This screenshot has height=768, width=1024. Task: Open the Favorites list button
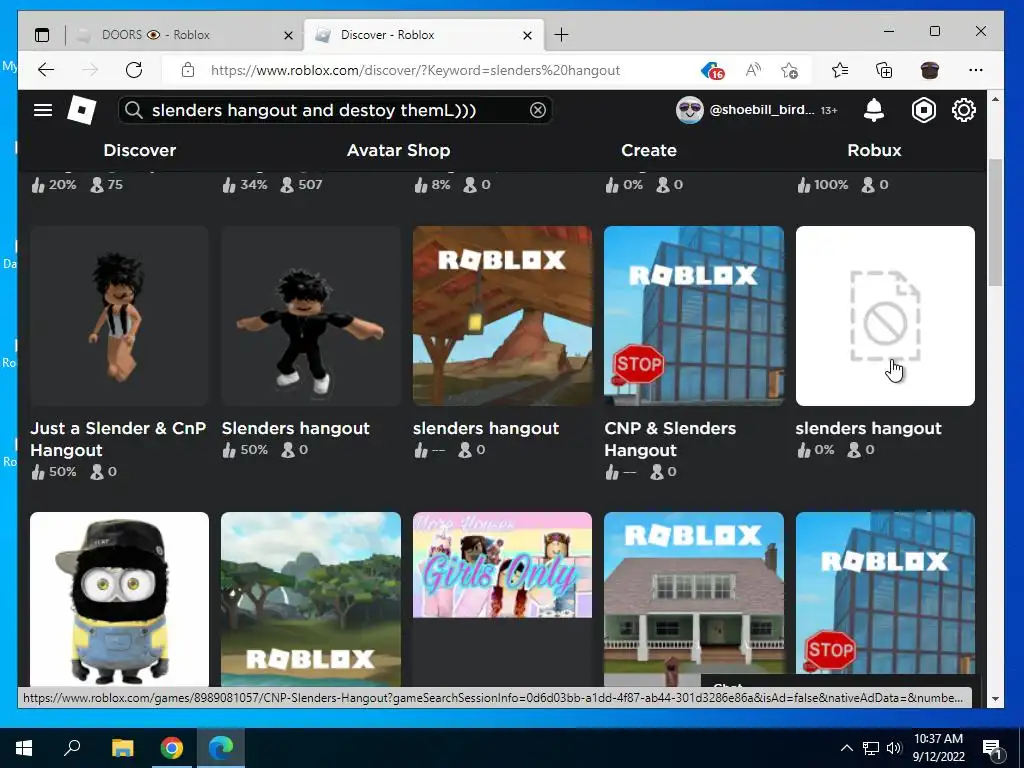[840, 70]
